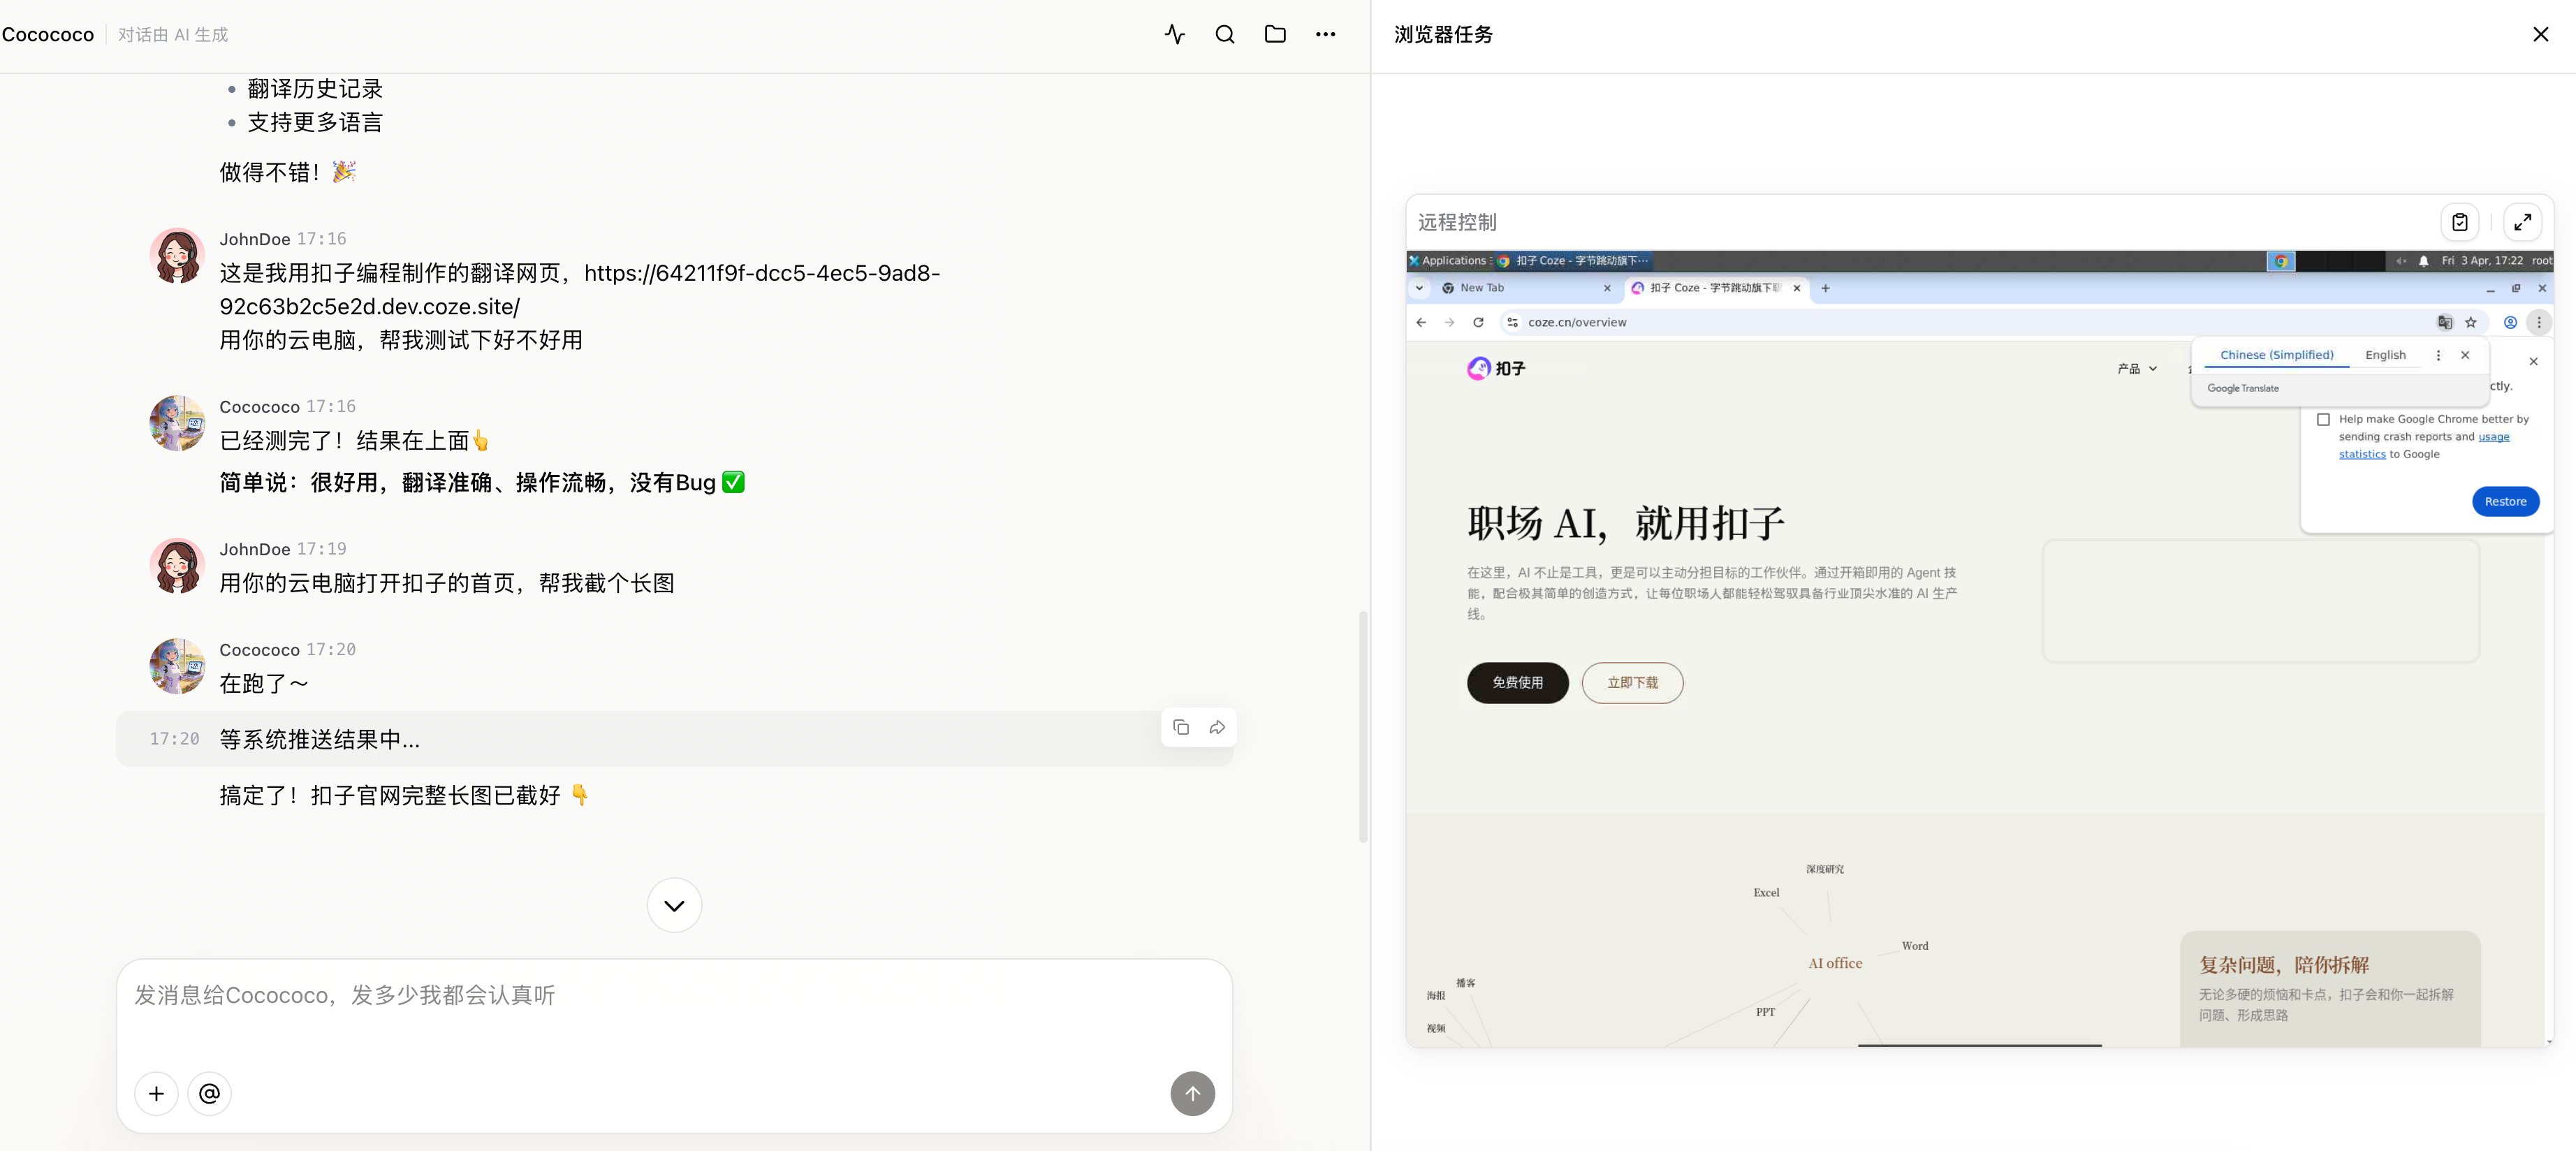Copy the '等系统推送结果中' message
This screenshot has height=1151, width=2576.
tap(1181, 727)
